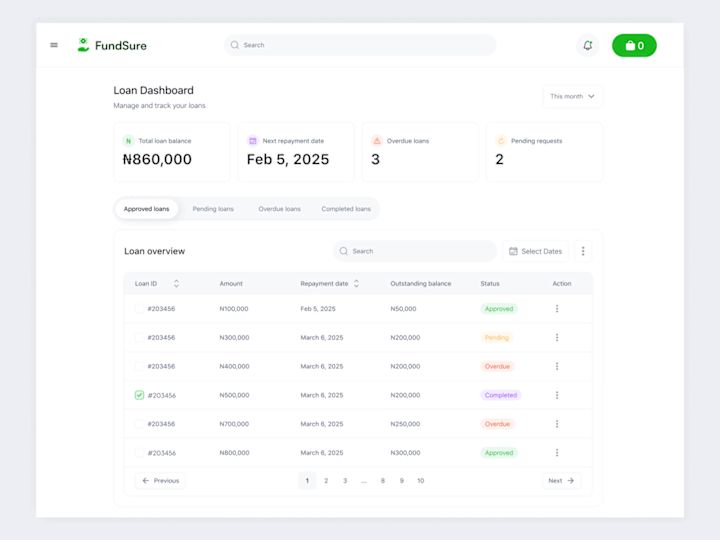Screen dimensions: 720x540
Task: Click Overdue status badge in ₦400,000 row
Action: pyautogui.click(x=497, y=366)
